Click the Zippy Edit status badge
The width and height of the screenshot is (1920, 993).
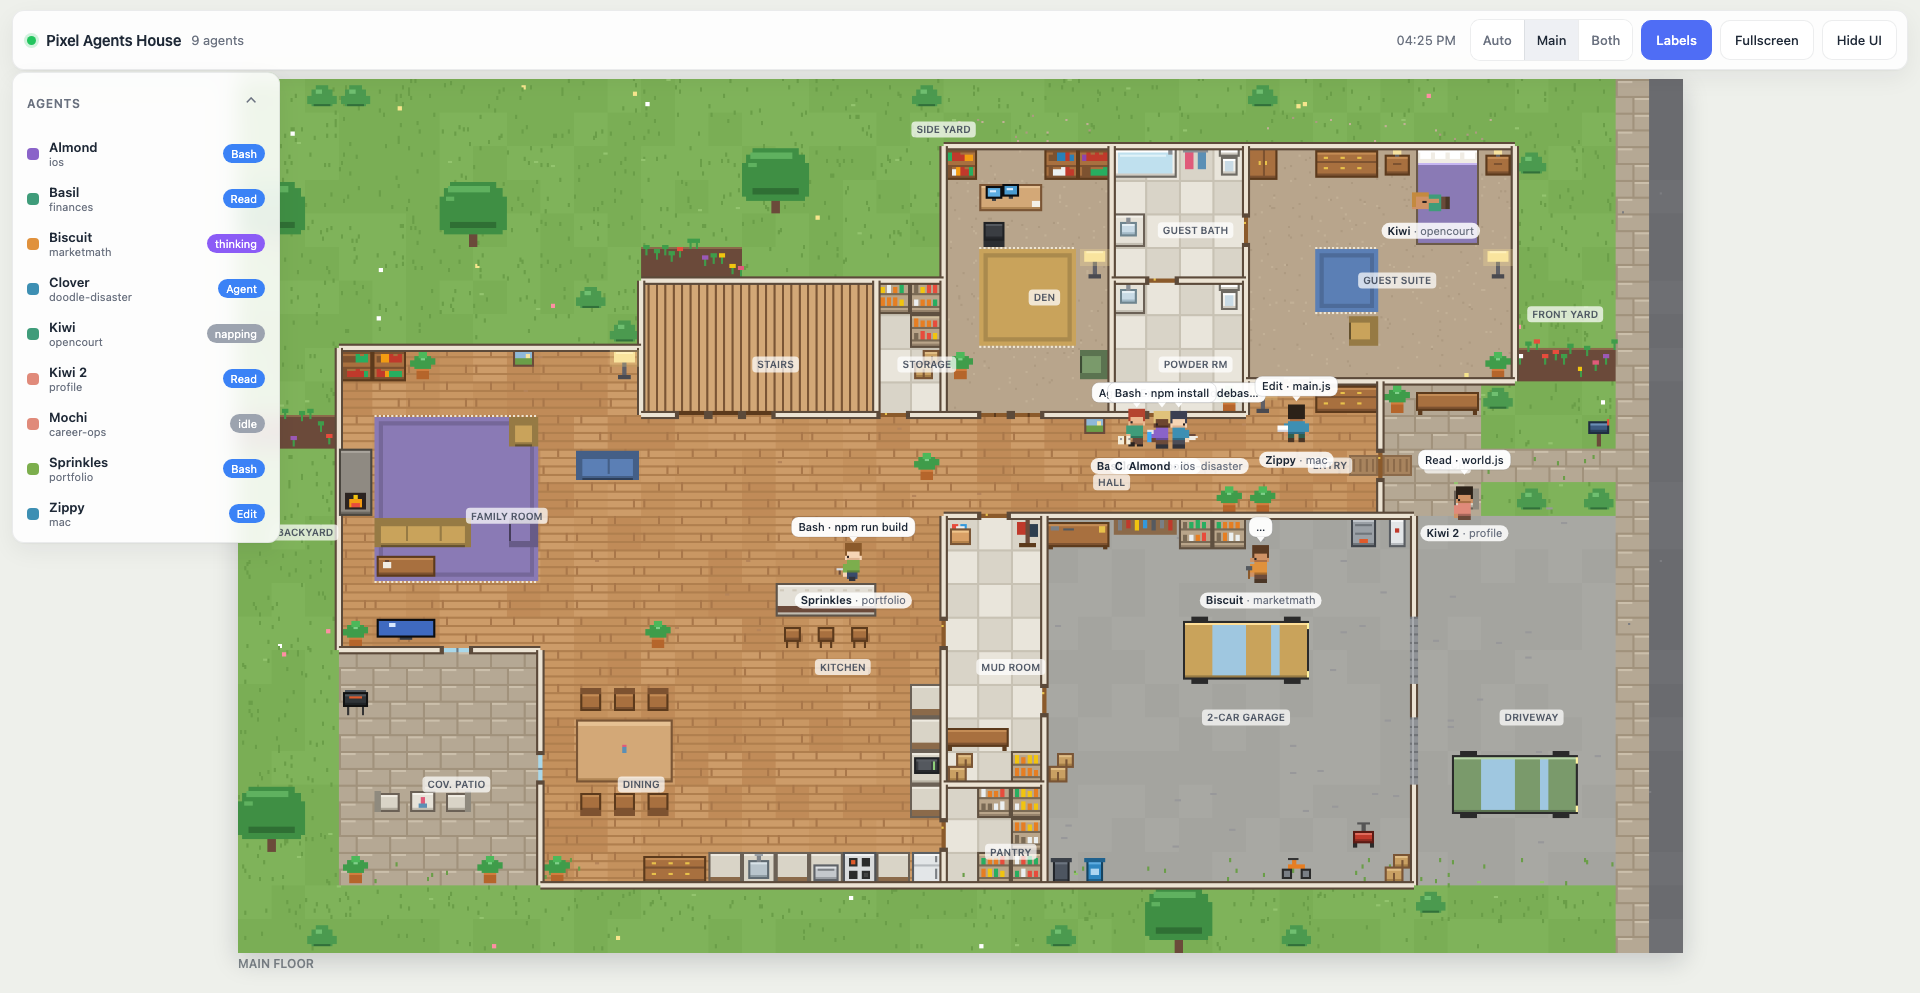point(247,514)
